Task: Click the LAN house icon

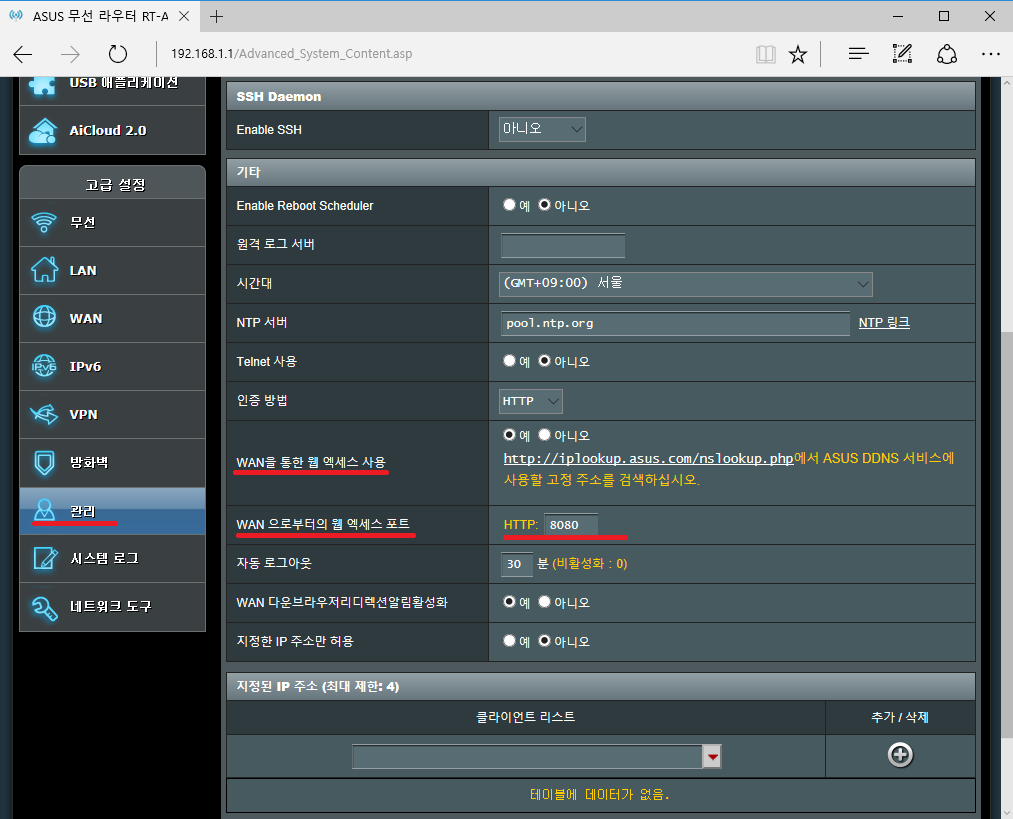Action: tap(44, 270)
